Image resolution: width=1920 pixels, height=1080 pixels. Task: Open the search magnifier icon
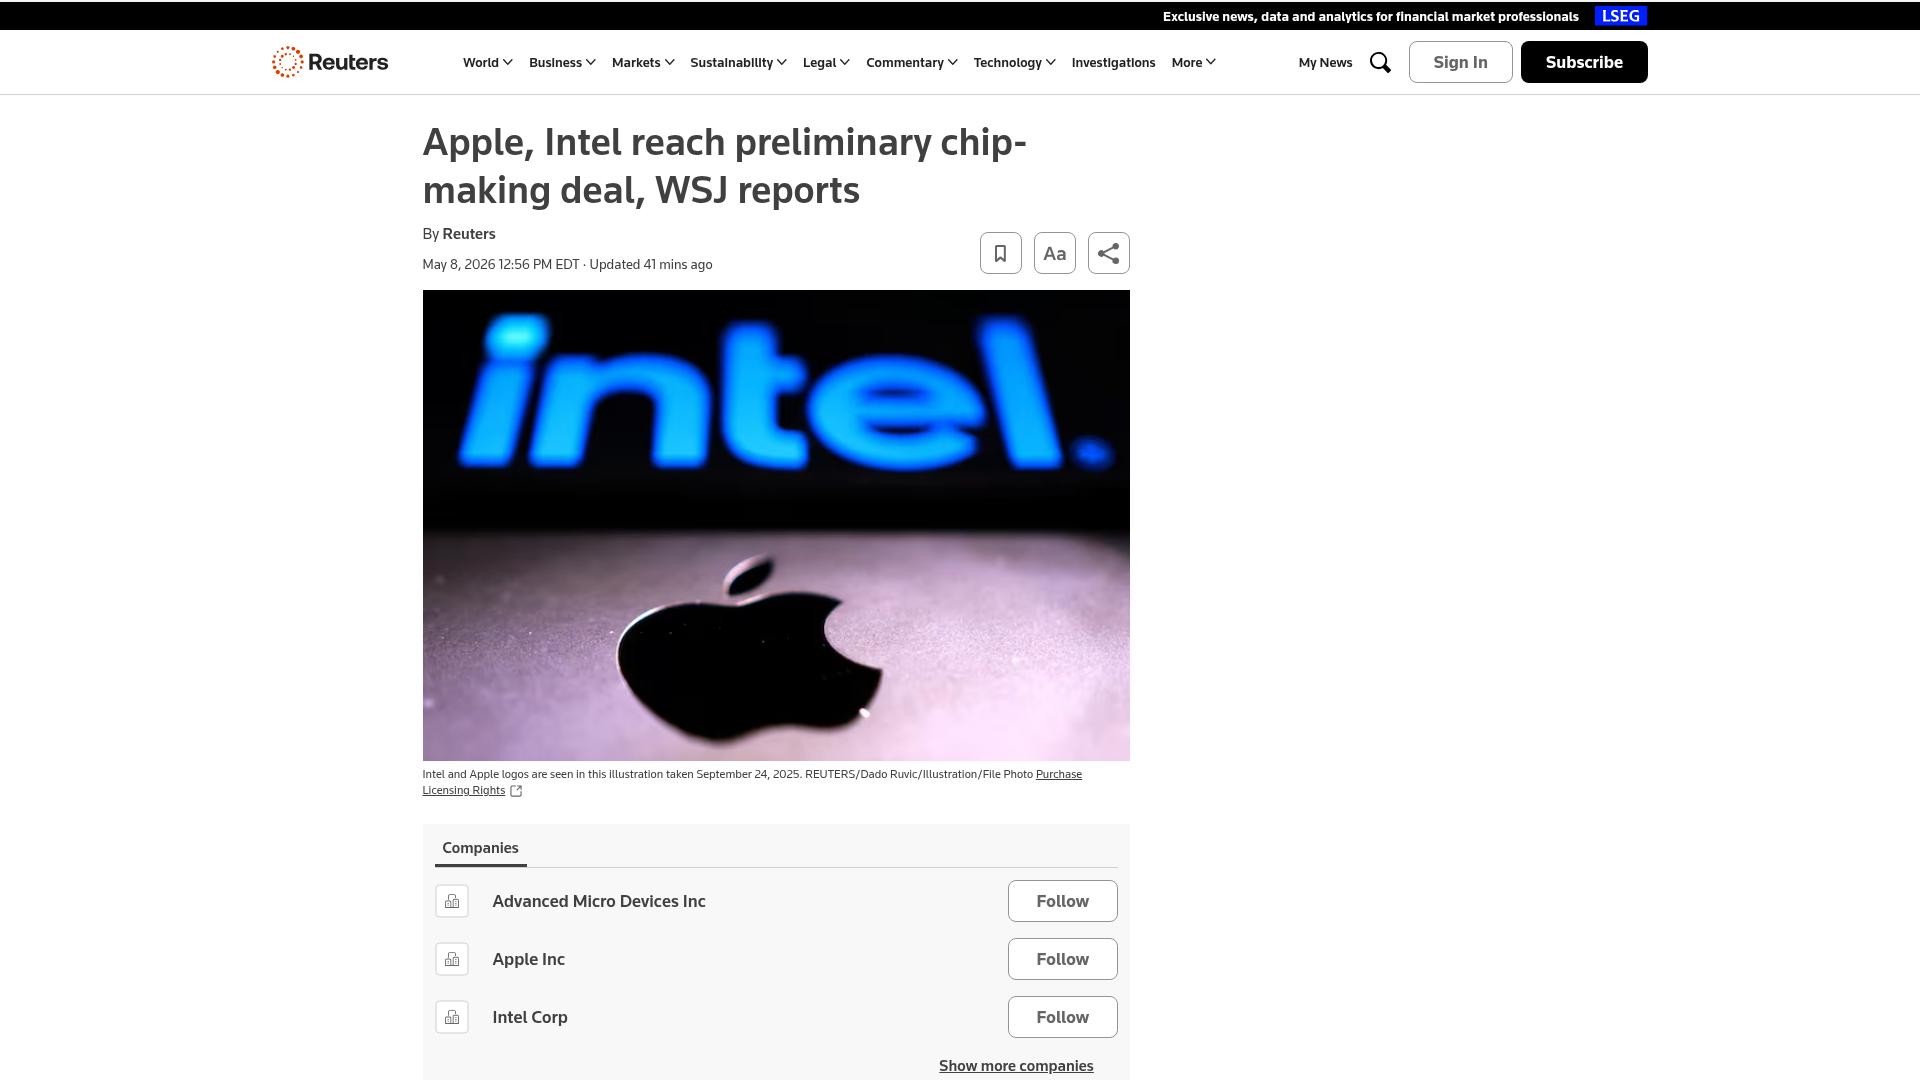pyautogui.click(x=1380, y=62)
